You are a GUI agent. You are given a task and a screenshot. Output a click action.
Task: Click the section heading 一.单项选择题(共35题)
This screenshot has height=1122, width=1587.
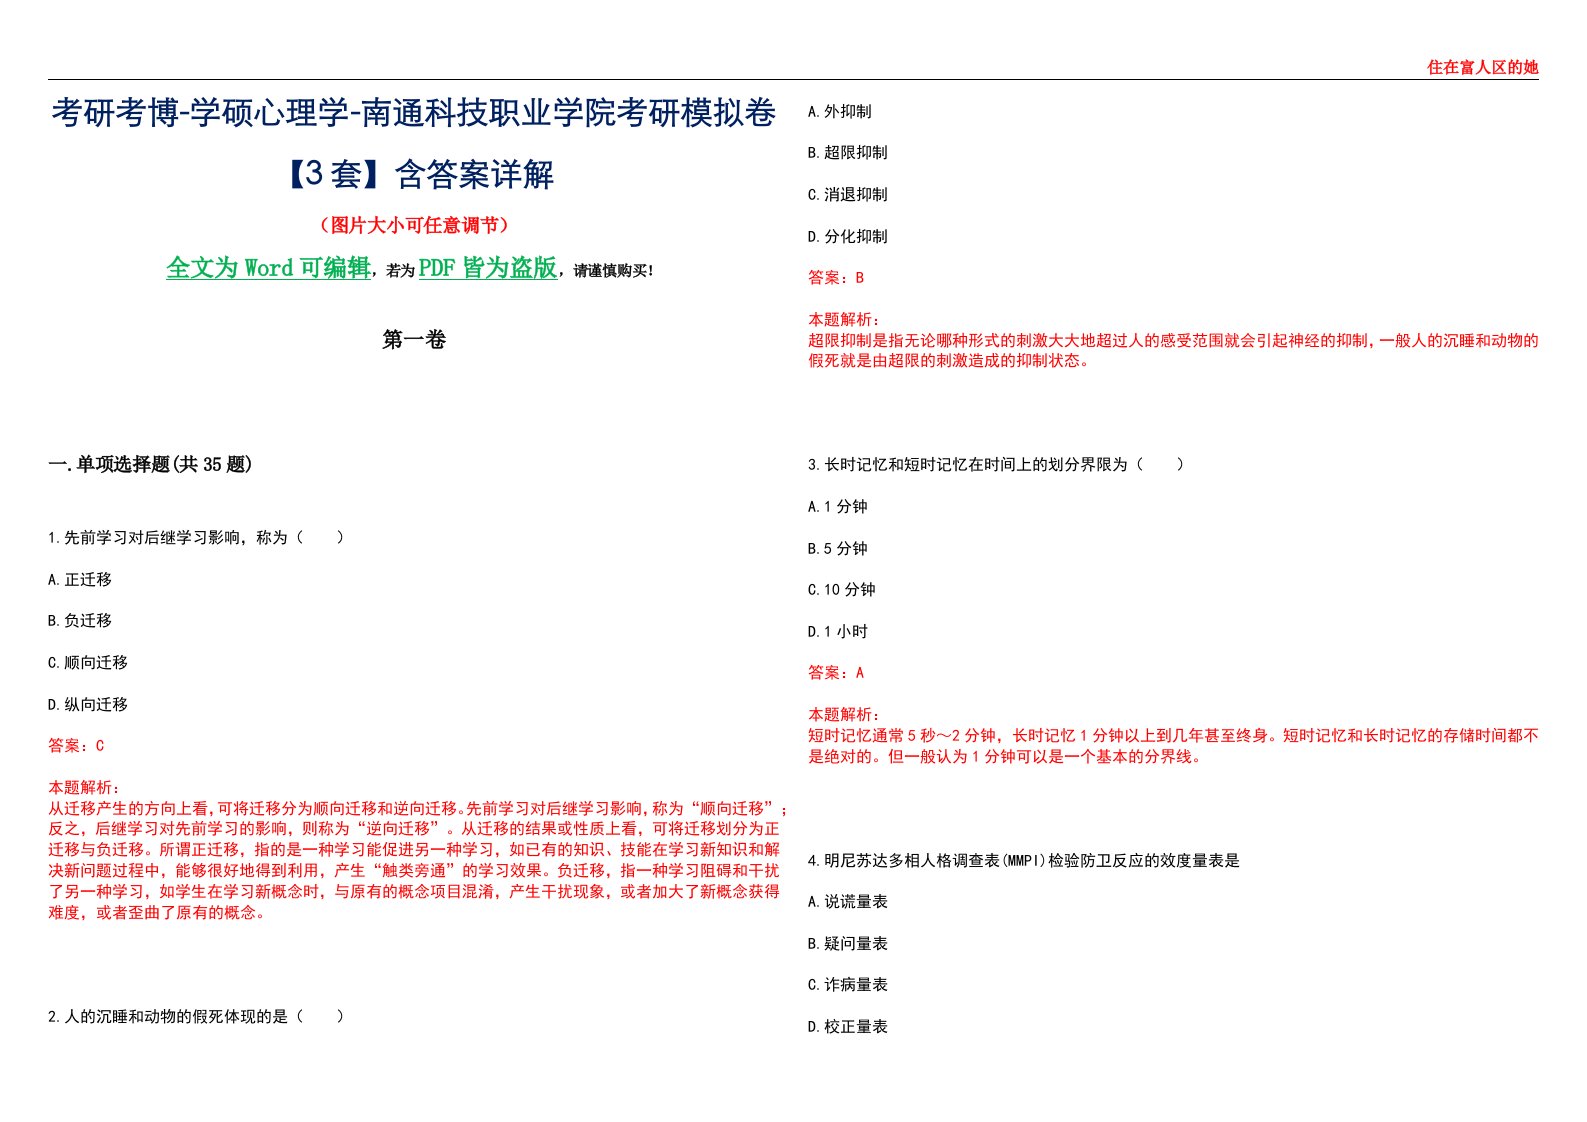tap(150, 464)
